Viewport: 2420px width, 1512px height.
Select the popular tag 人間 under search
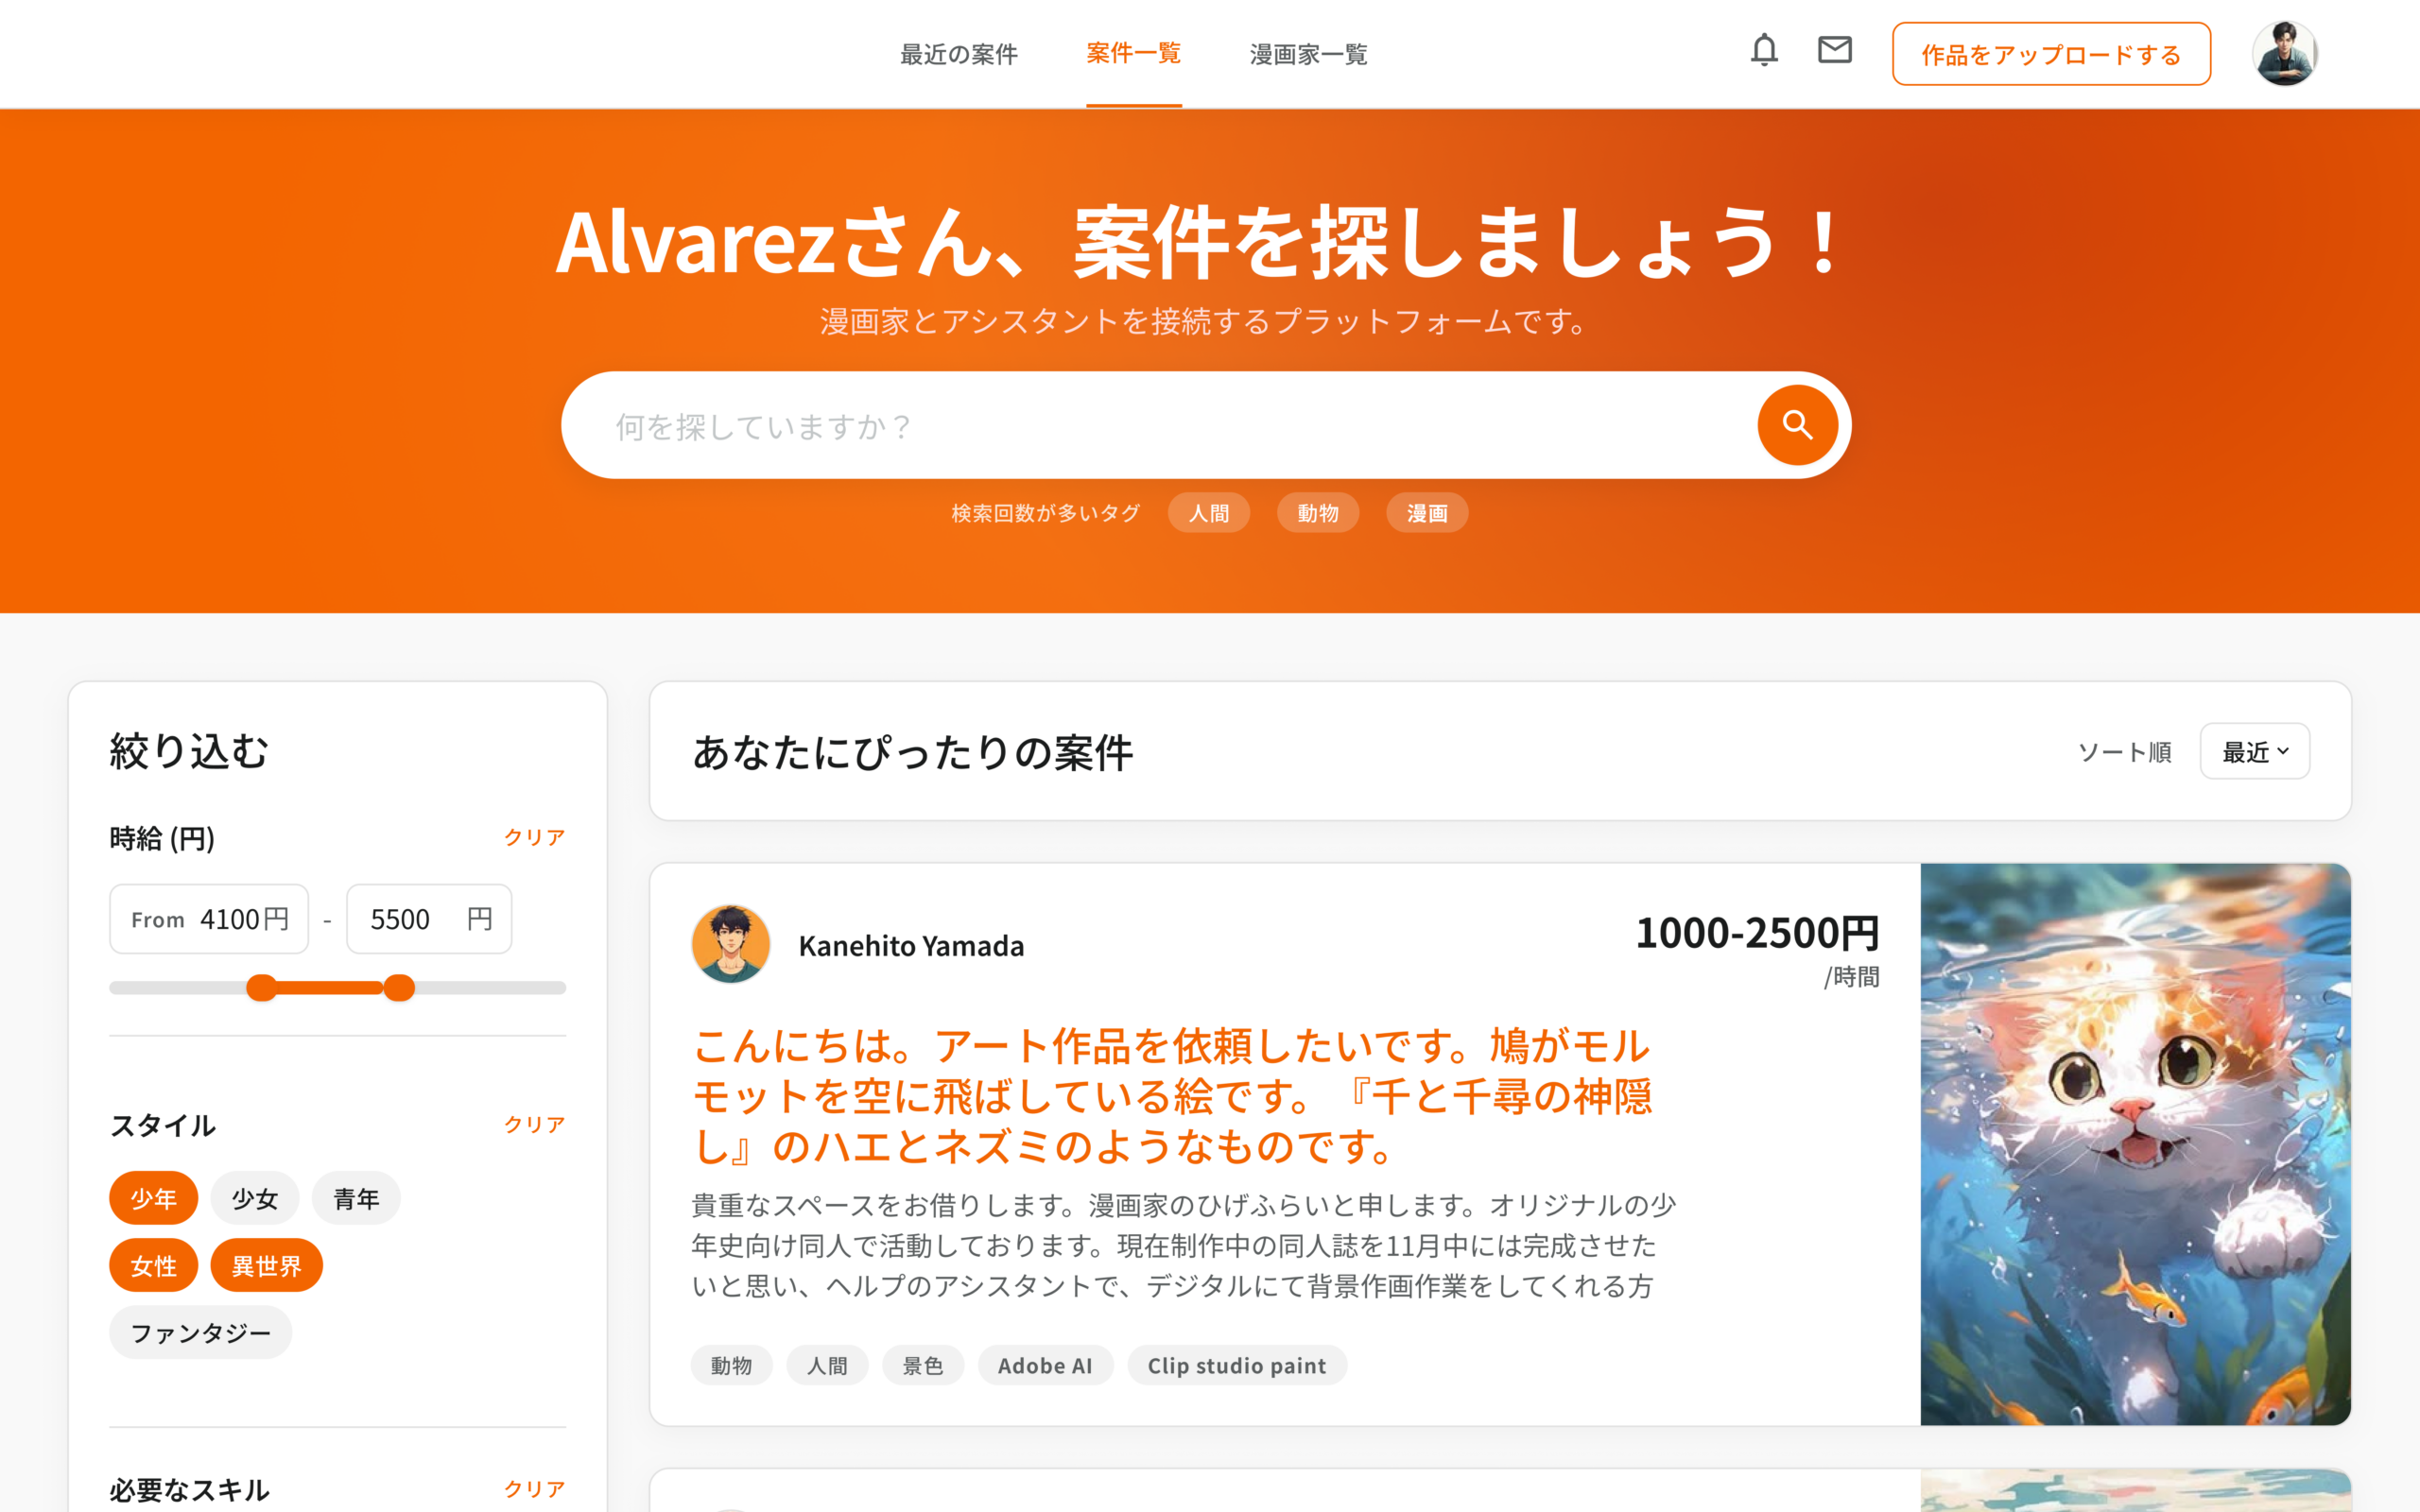tap(1208, 514)
